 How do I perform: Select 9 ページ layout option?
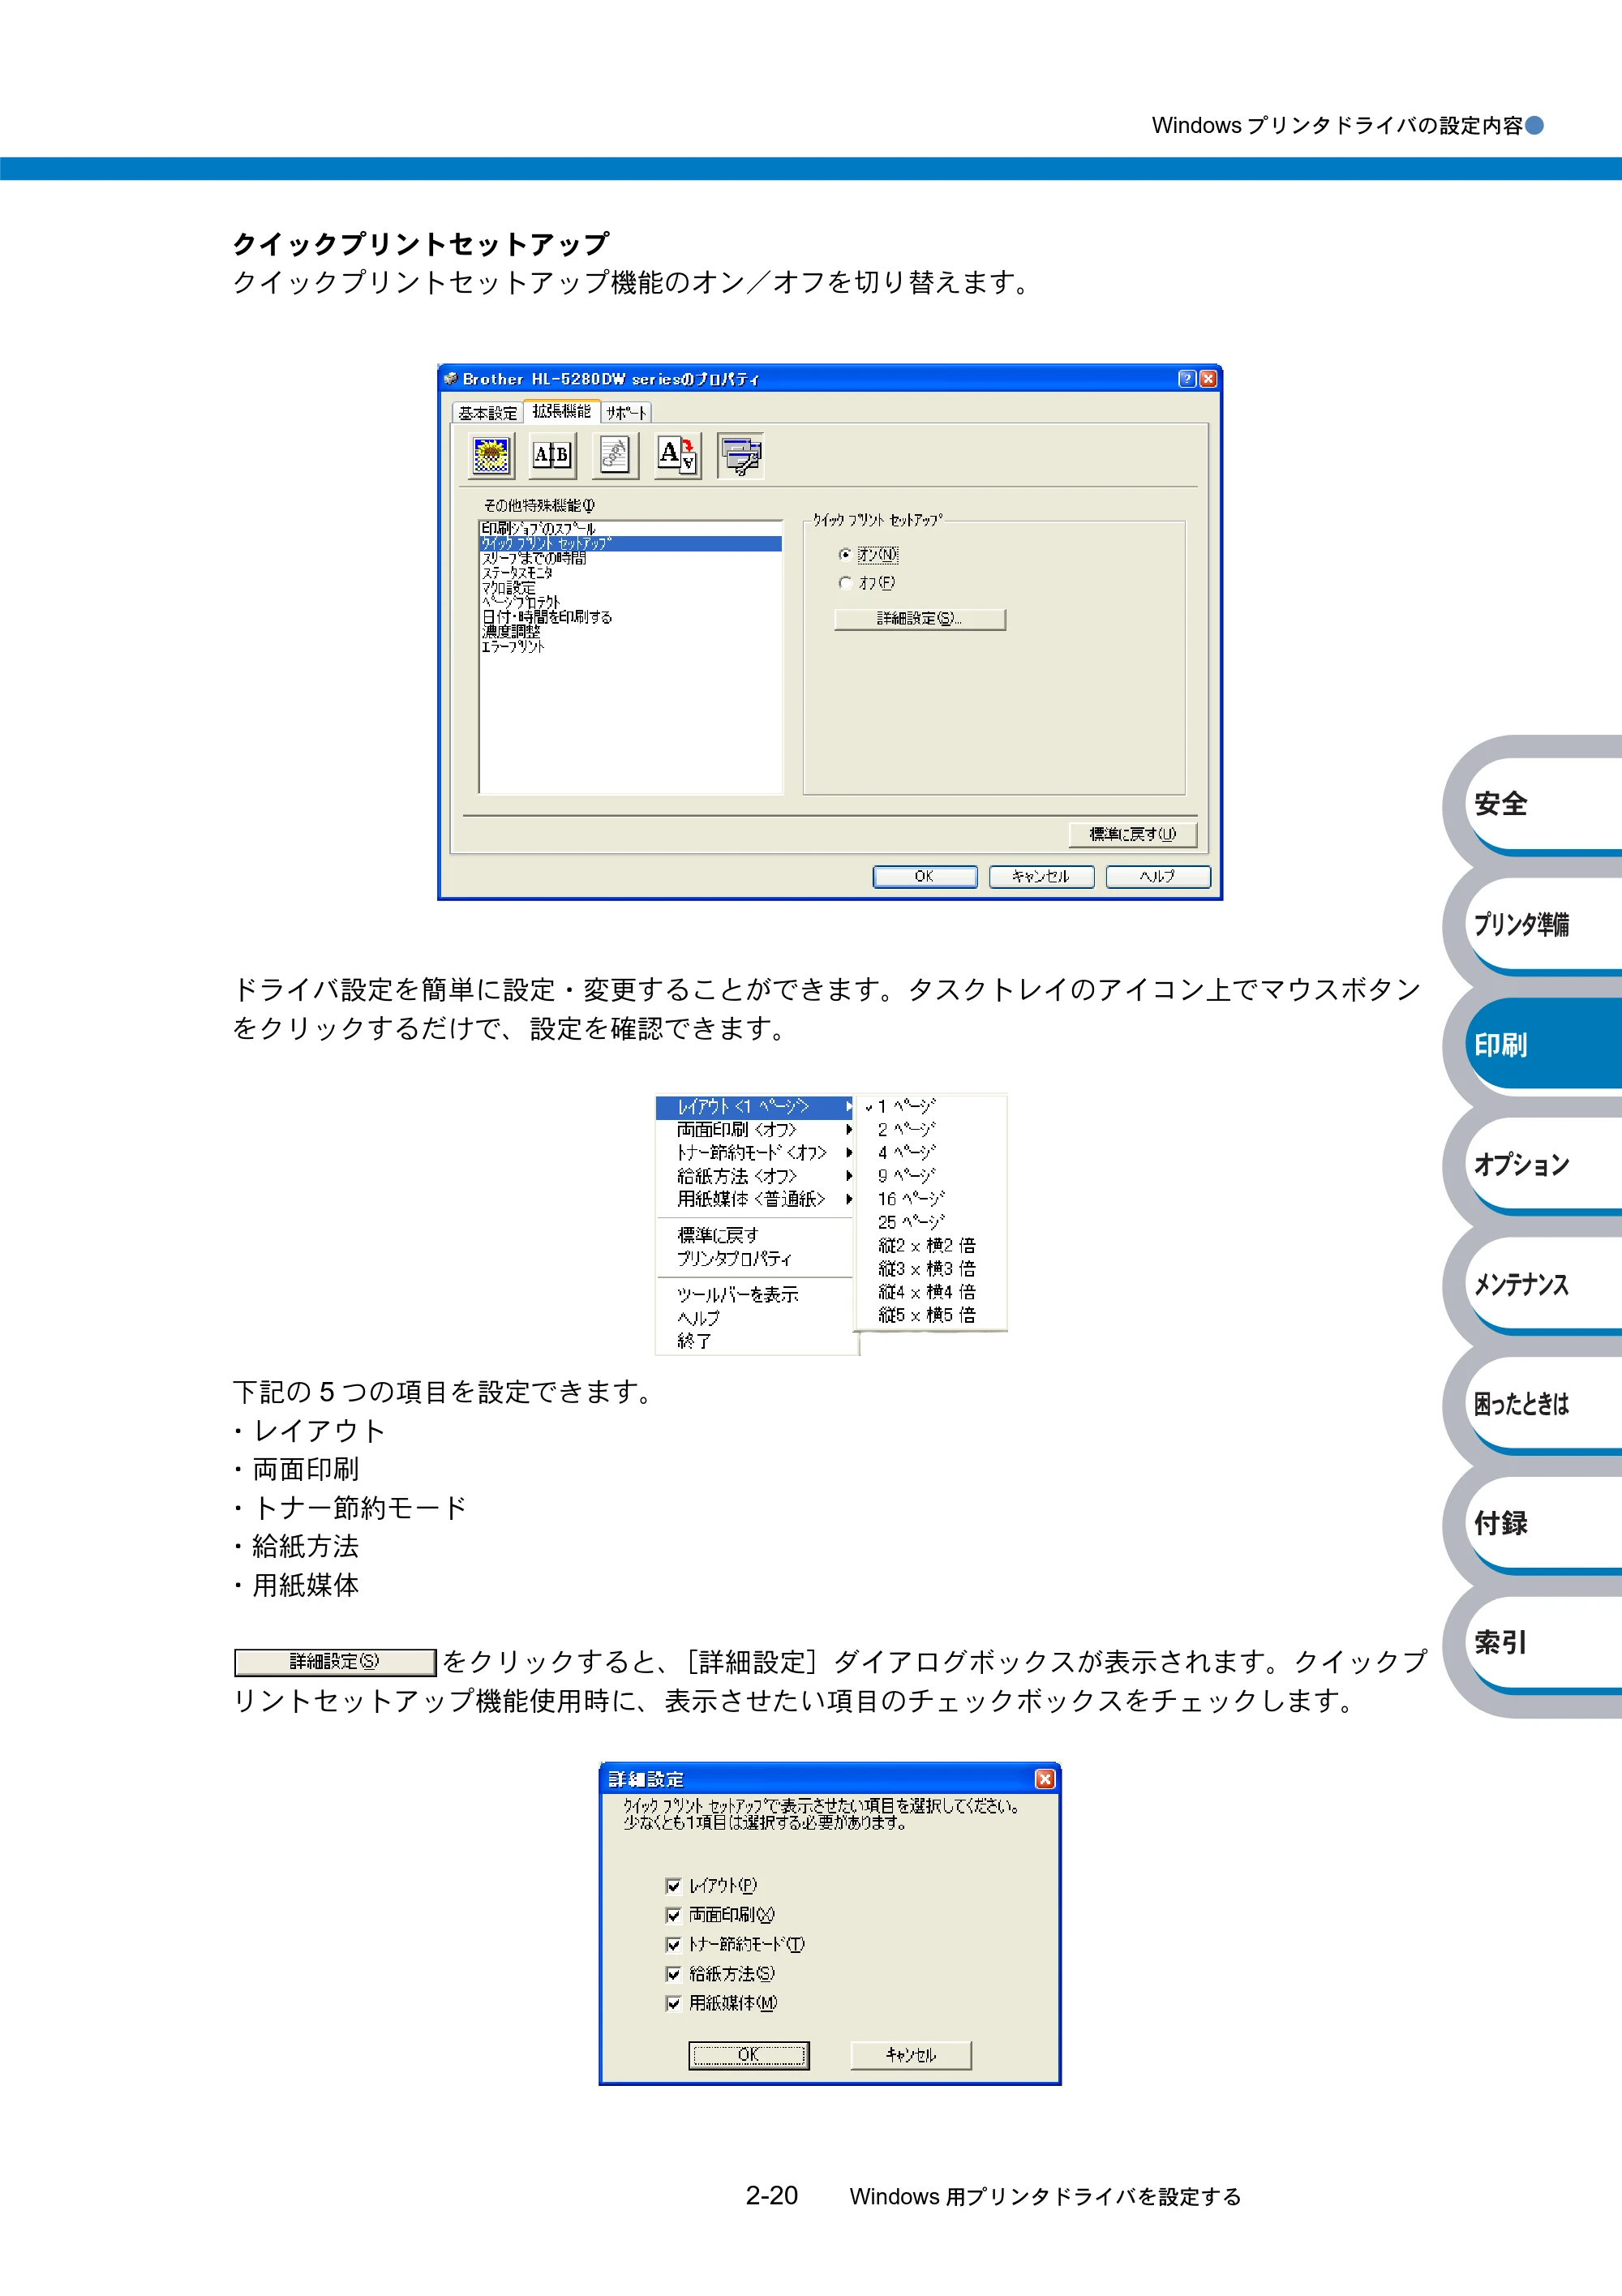pyautogui.click(x=932, y=1176)
